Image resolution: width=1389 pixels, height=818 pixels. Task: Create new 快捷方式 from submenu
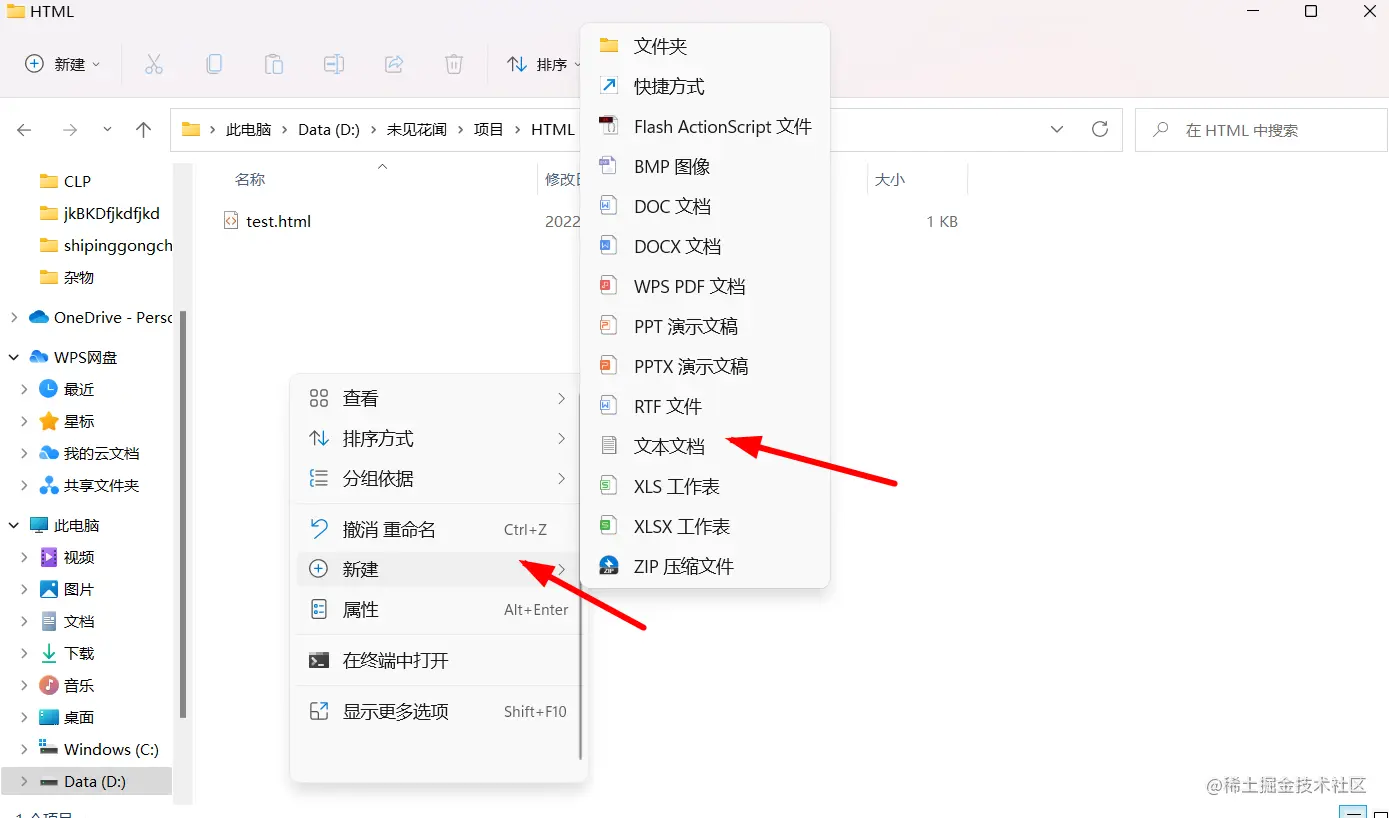pos(705,86)
